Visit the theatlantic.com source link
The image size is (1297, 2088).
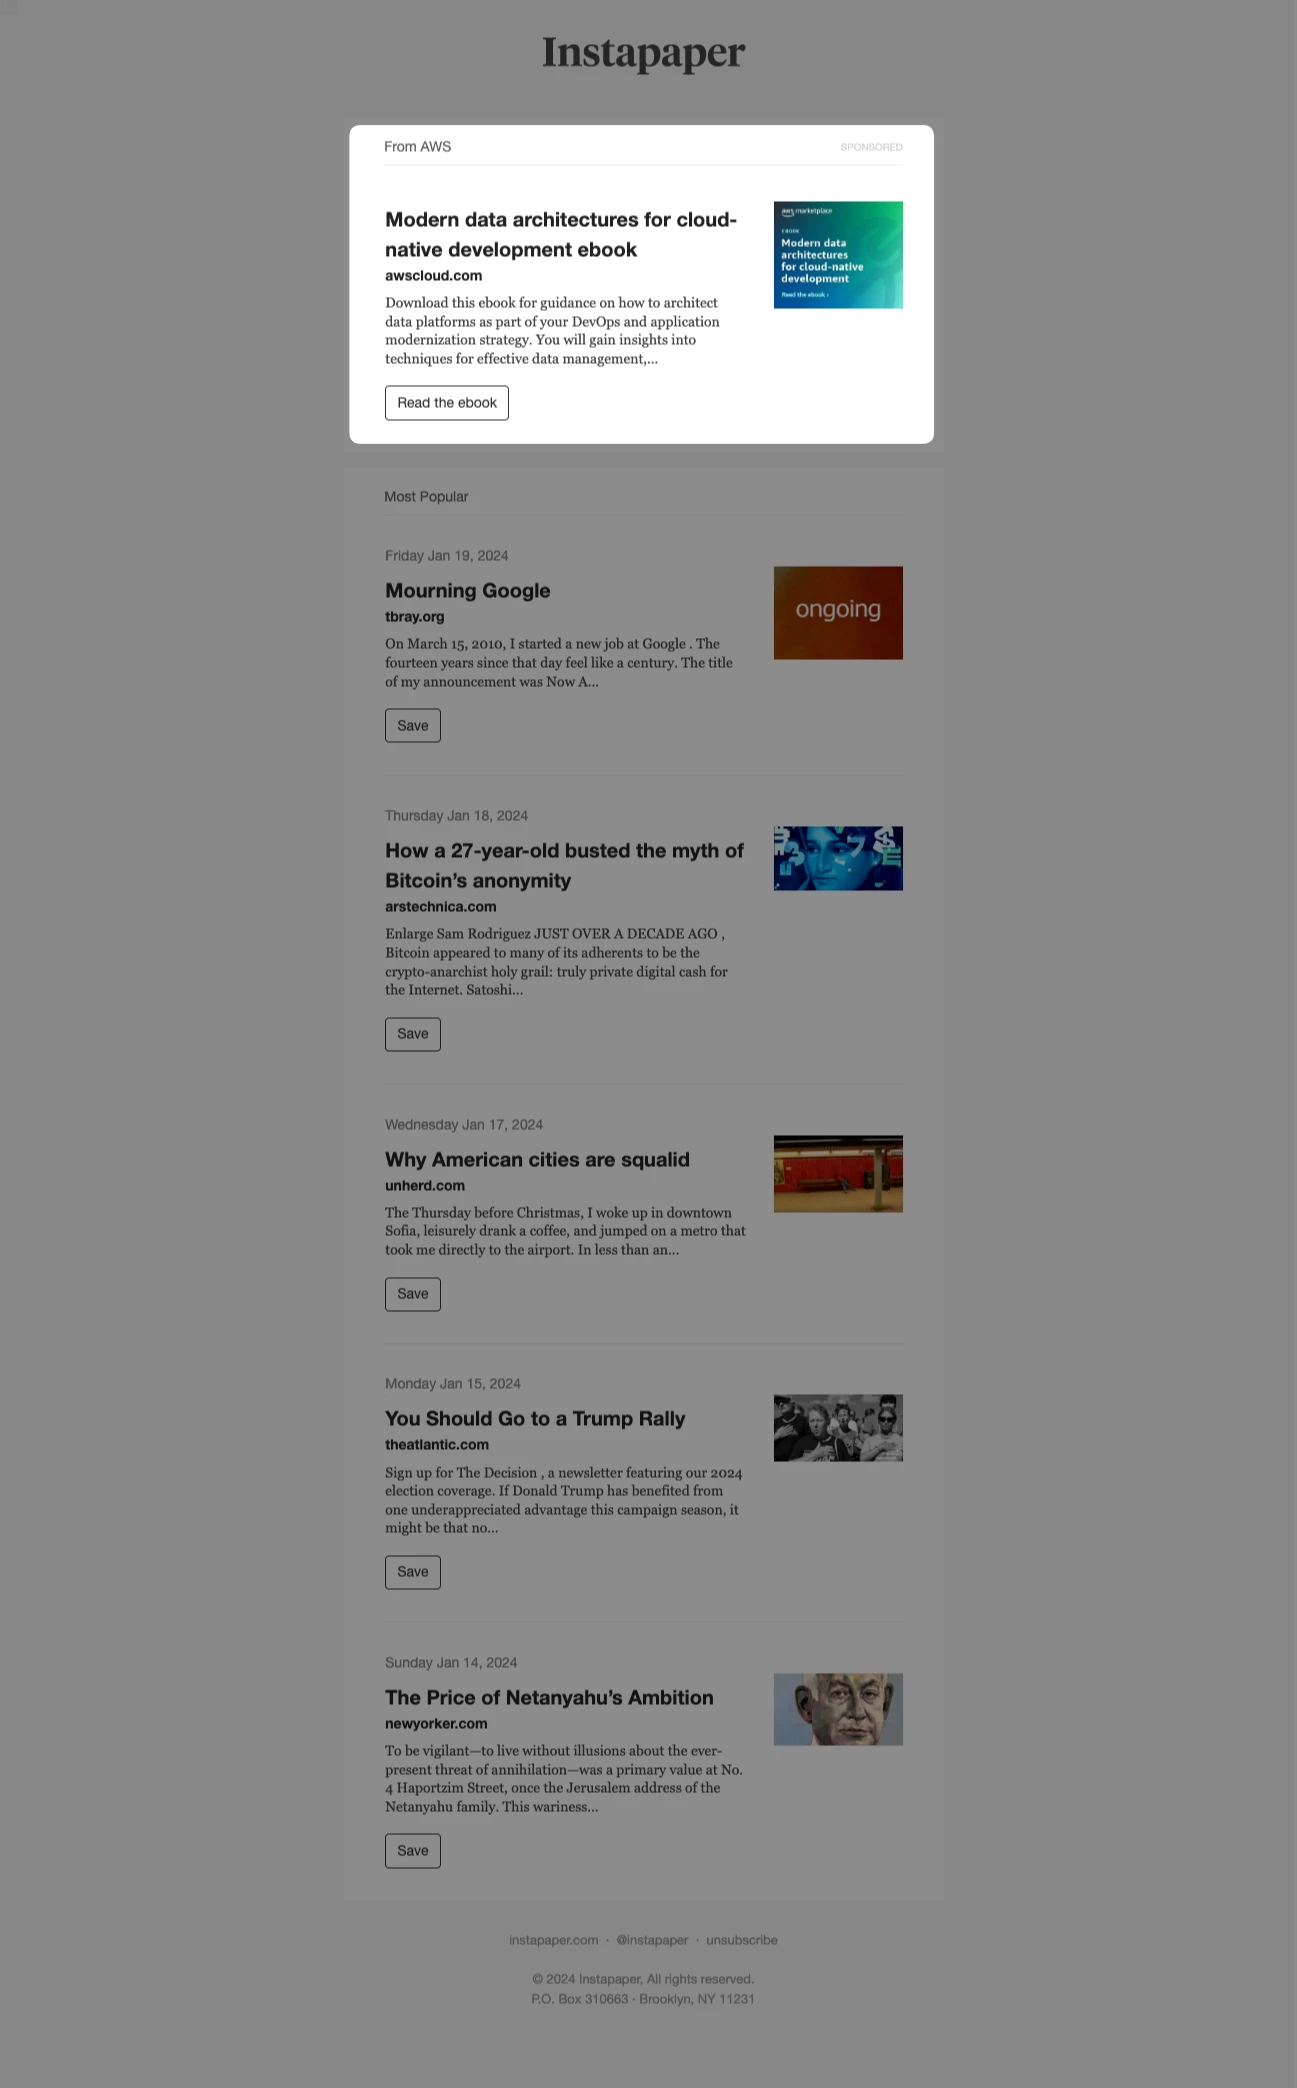click(x=436, y=1444)
